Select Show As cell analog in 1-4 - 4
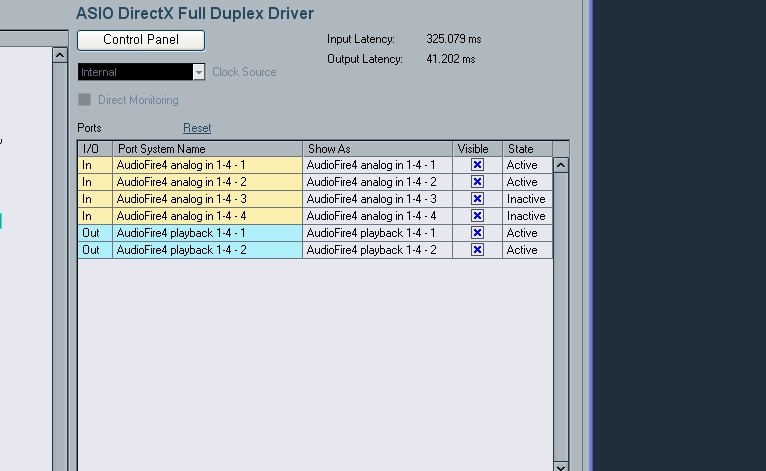The height and width of the screenshot is (471, 766). point(378,216)
